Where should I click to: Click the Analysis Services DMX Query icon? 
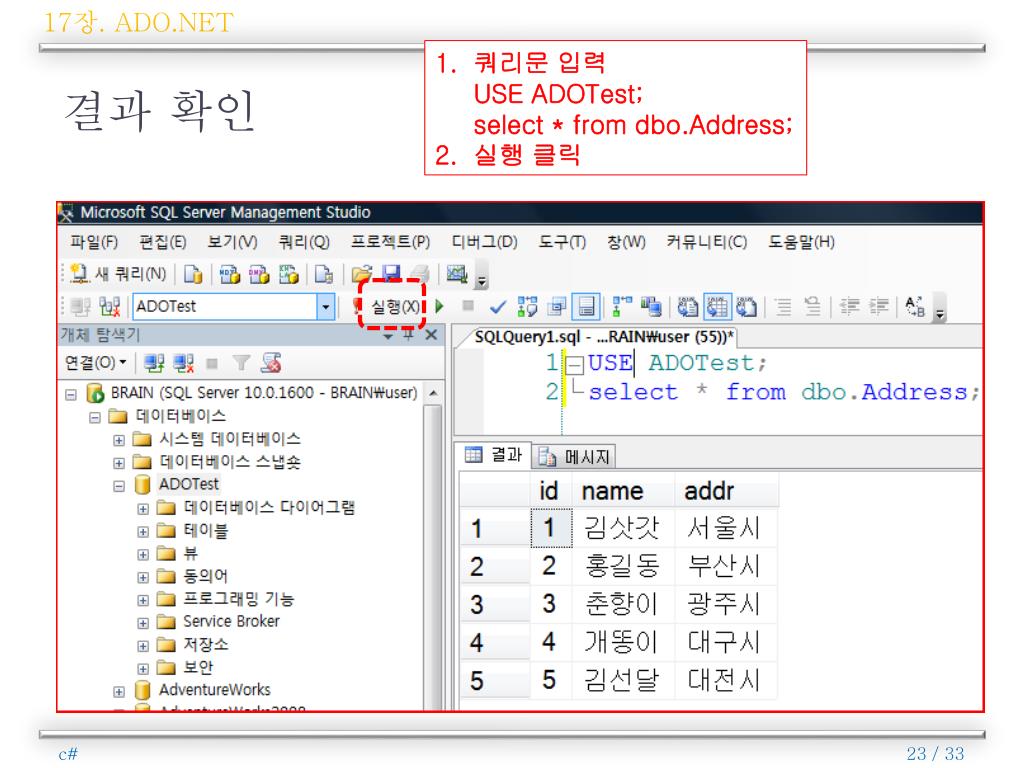point(259,274)
